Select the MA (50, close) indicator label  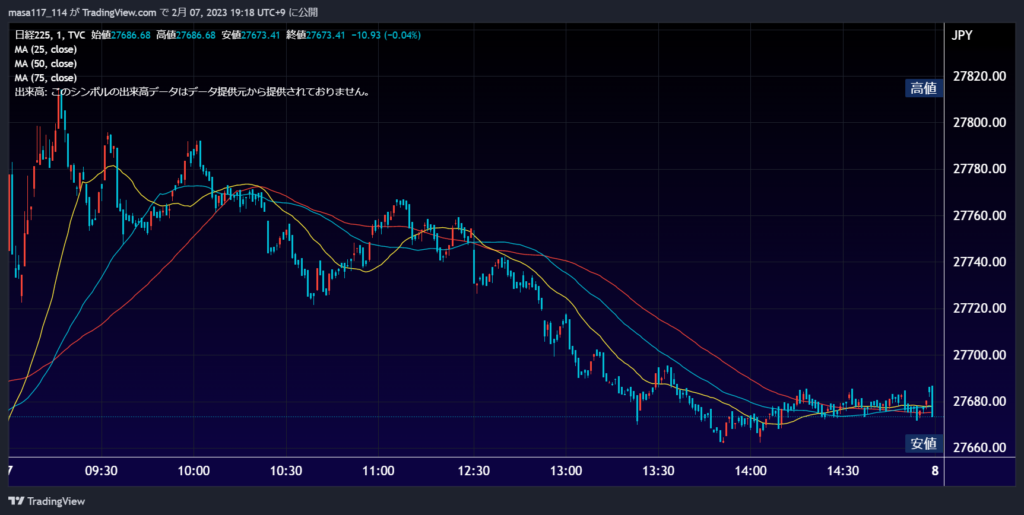[46, 64]
